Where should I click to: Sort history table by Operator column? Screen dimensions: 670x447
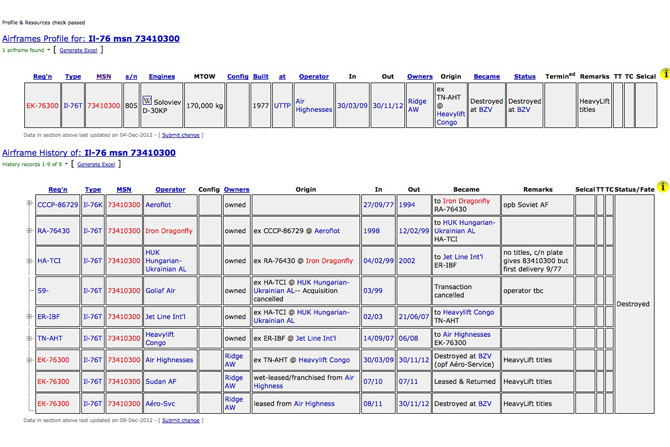click(x=170, y=189)
